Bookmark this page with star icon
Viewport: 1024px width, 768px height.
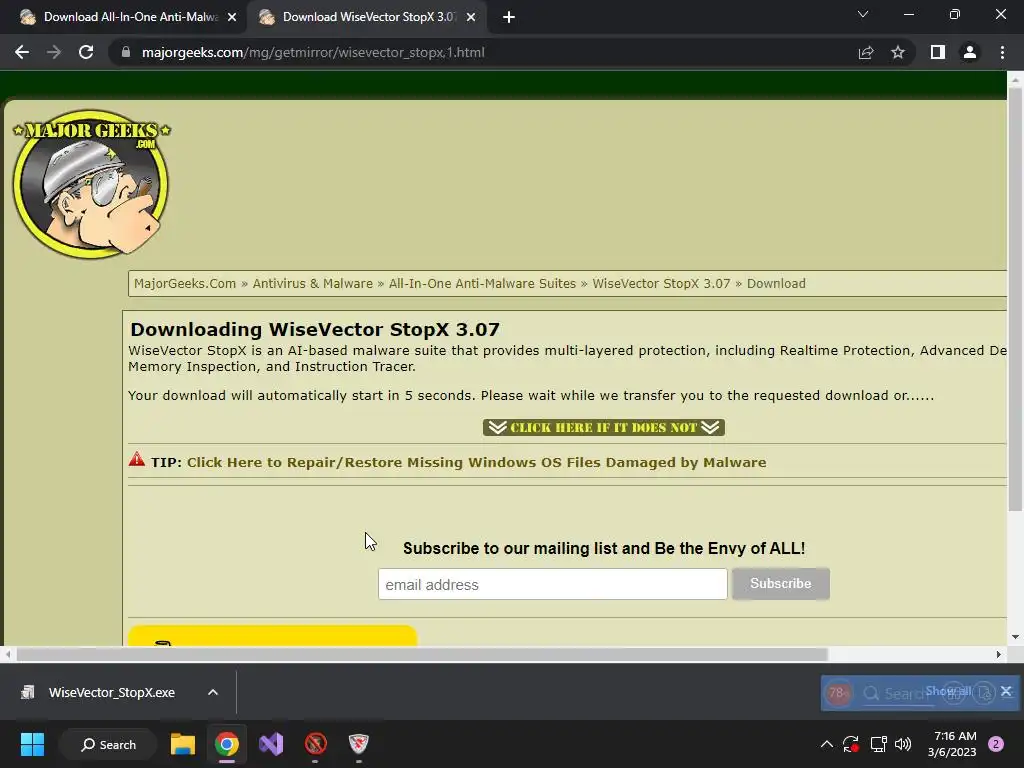[x=898, y=52]
